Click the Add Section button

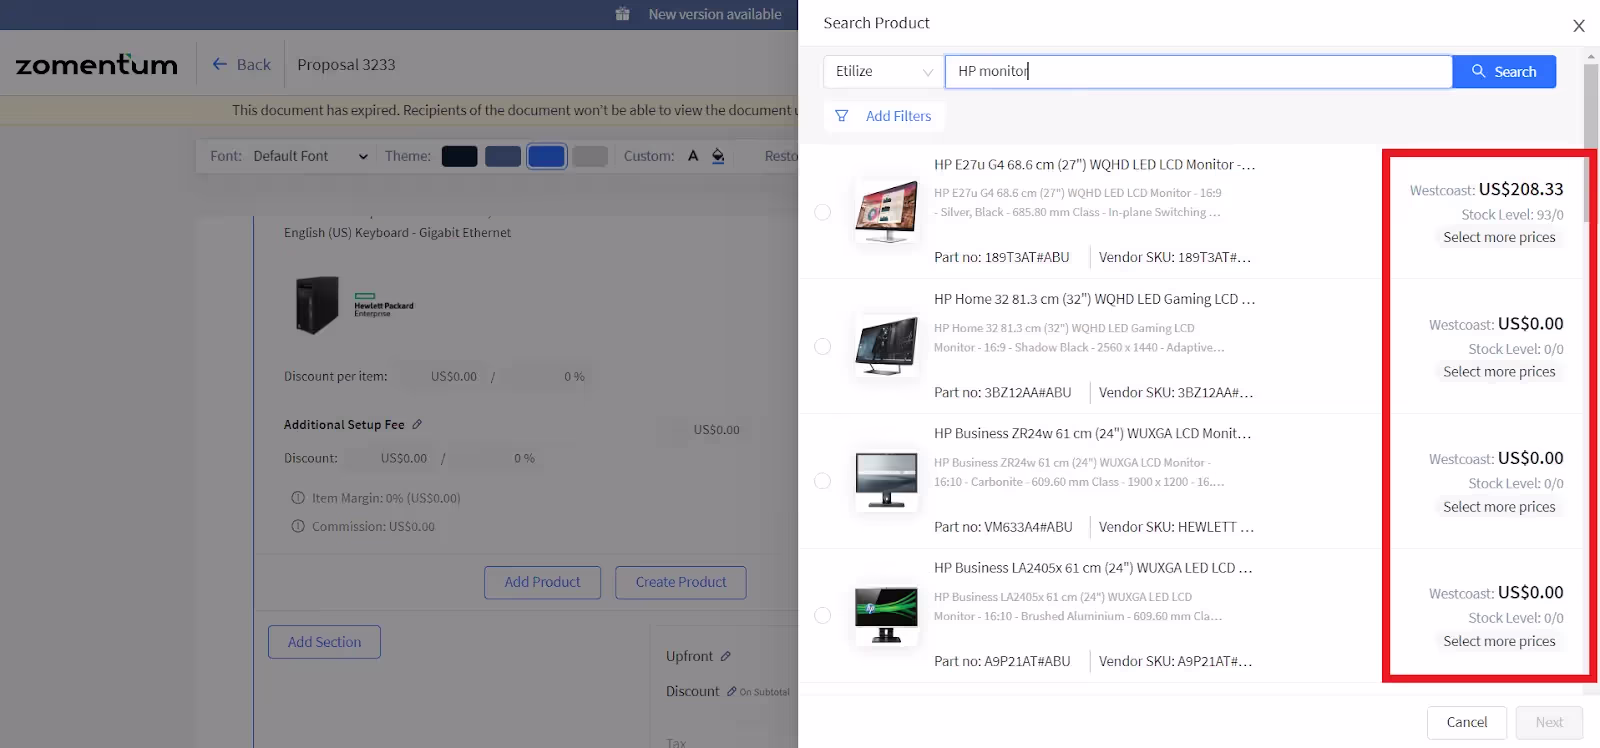[324, 642]
